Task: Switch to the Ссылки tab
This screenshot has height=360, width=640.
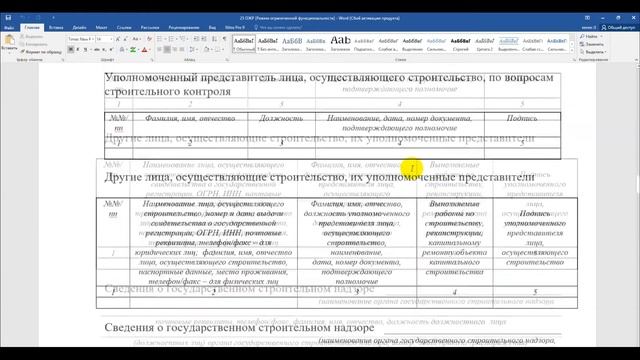Action: [124, 27]
